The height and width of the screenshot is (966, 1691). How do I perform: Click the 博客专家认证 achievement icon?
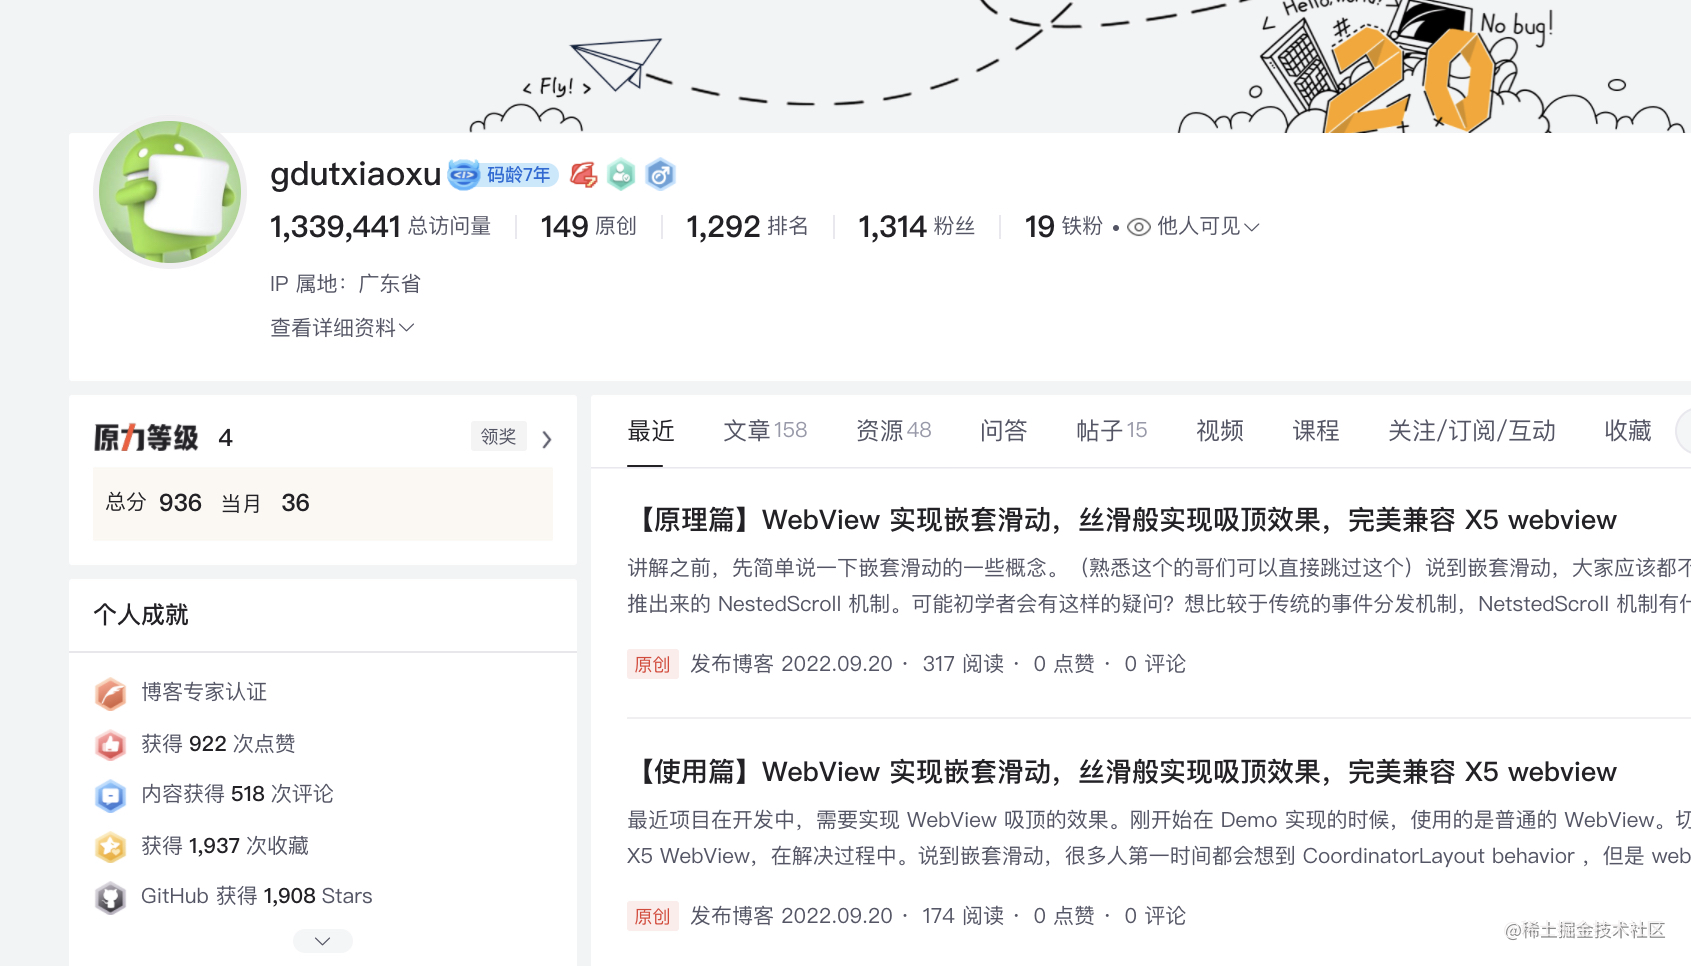111,693
